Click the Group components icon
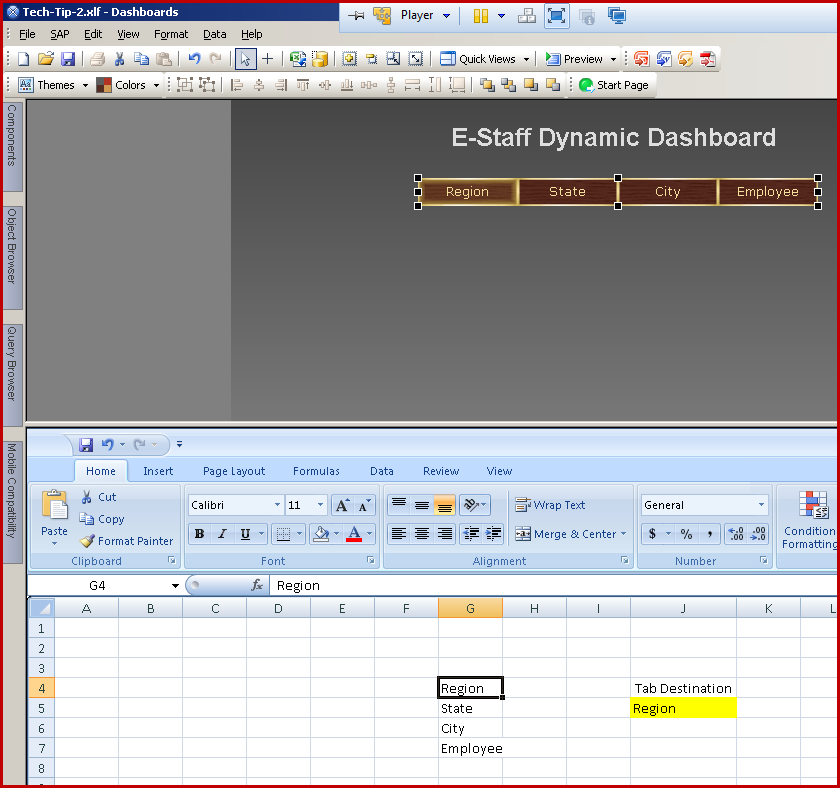The image size is (840, 788). coord(185,85)
